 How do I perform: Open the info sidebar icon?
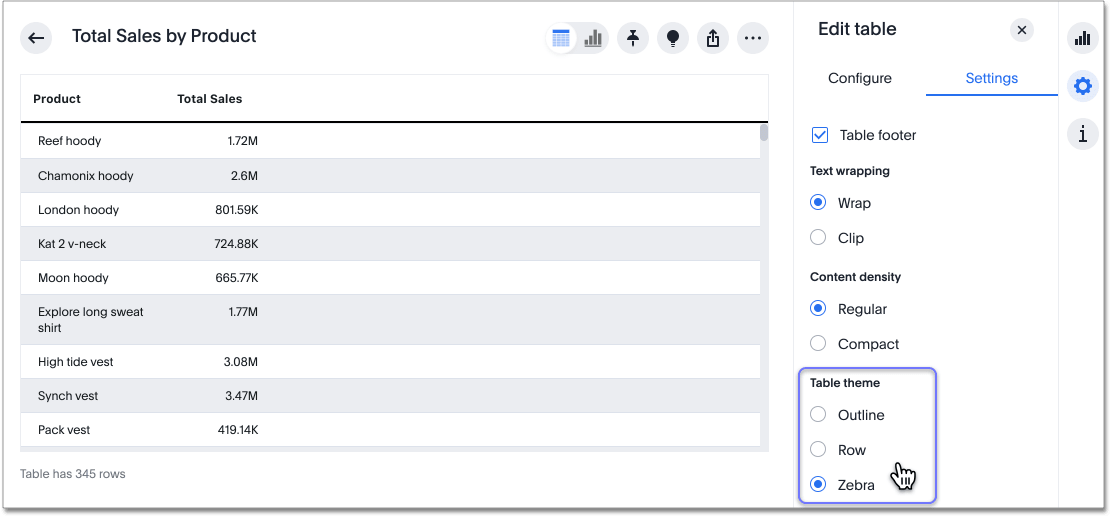1082,133
